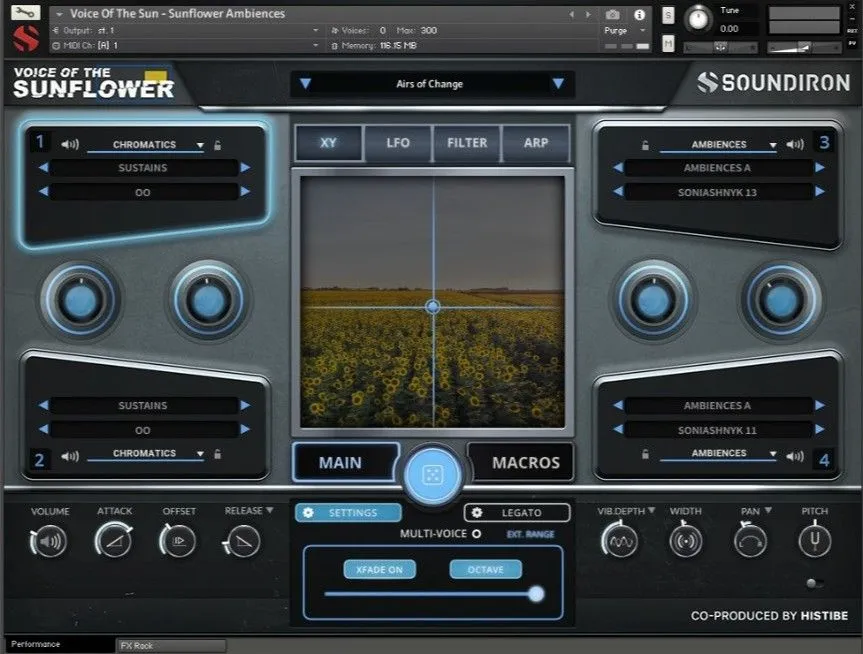
Task: Switch to the XY tab
Action: tap(329, 143)
